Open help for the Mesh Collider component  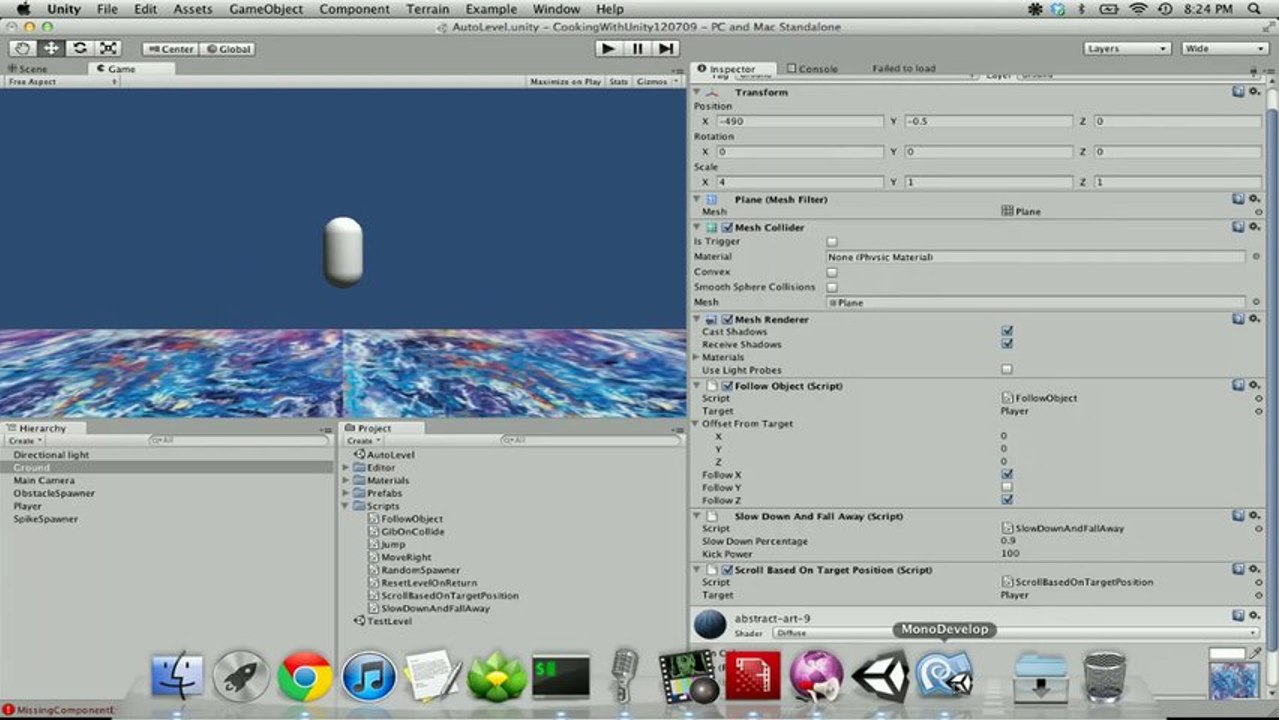pyautogui.click(x=1238, y=227)
